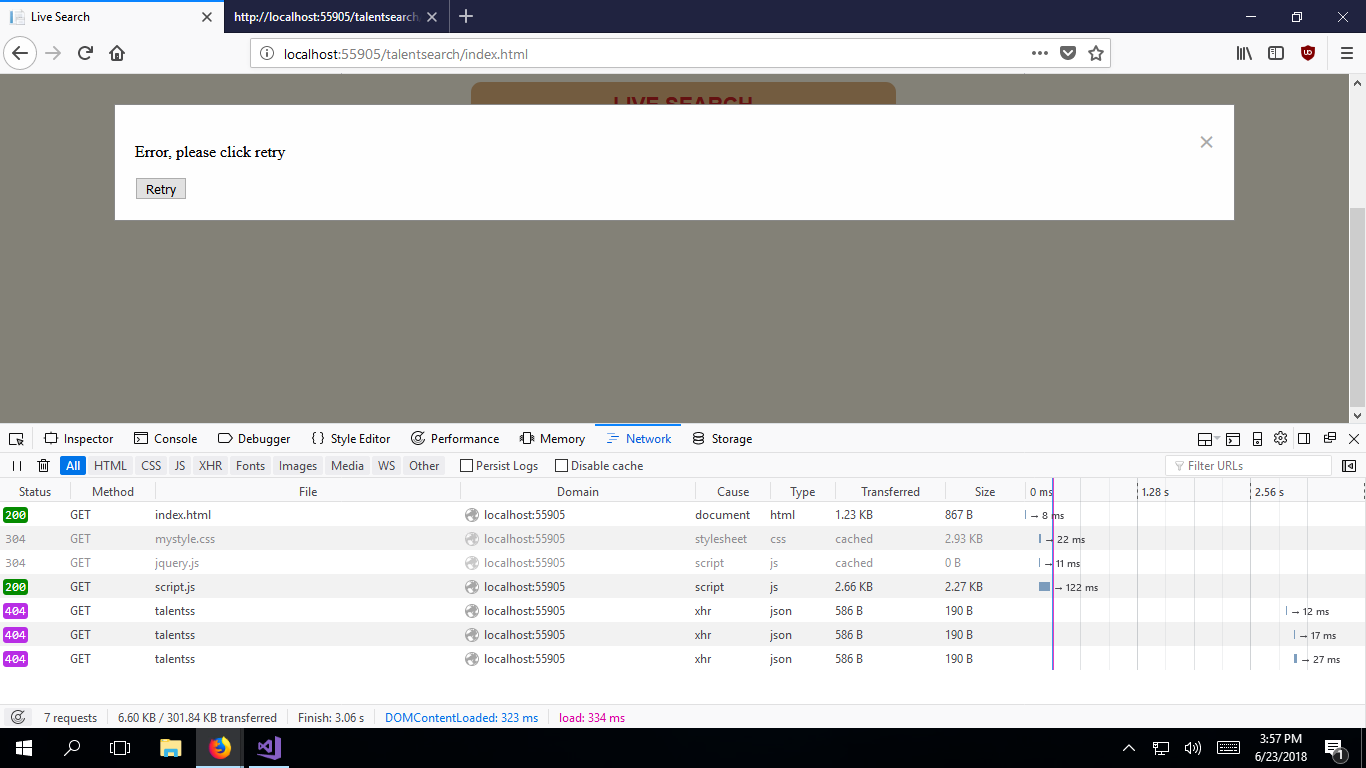1366x768 pixels.
Task: Save page to Pocket
Action: point(1068,54)
